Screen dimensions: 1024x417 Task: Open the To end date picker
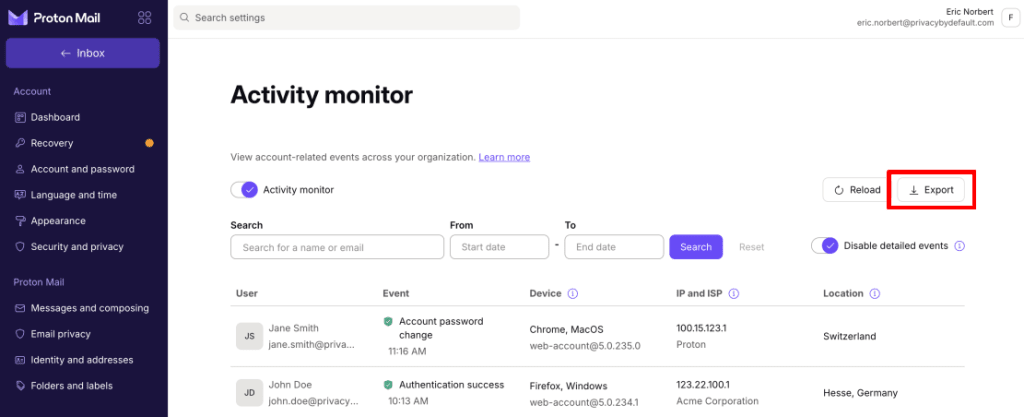(614, 247)
